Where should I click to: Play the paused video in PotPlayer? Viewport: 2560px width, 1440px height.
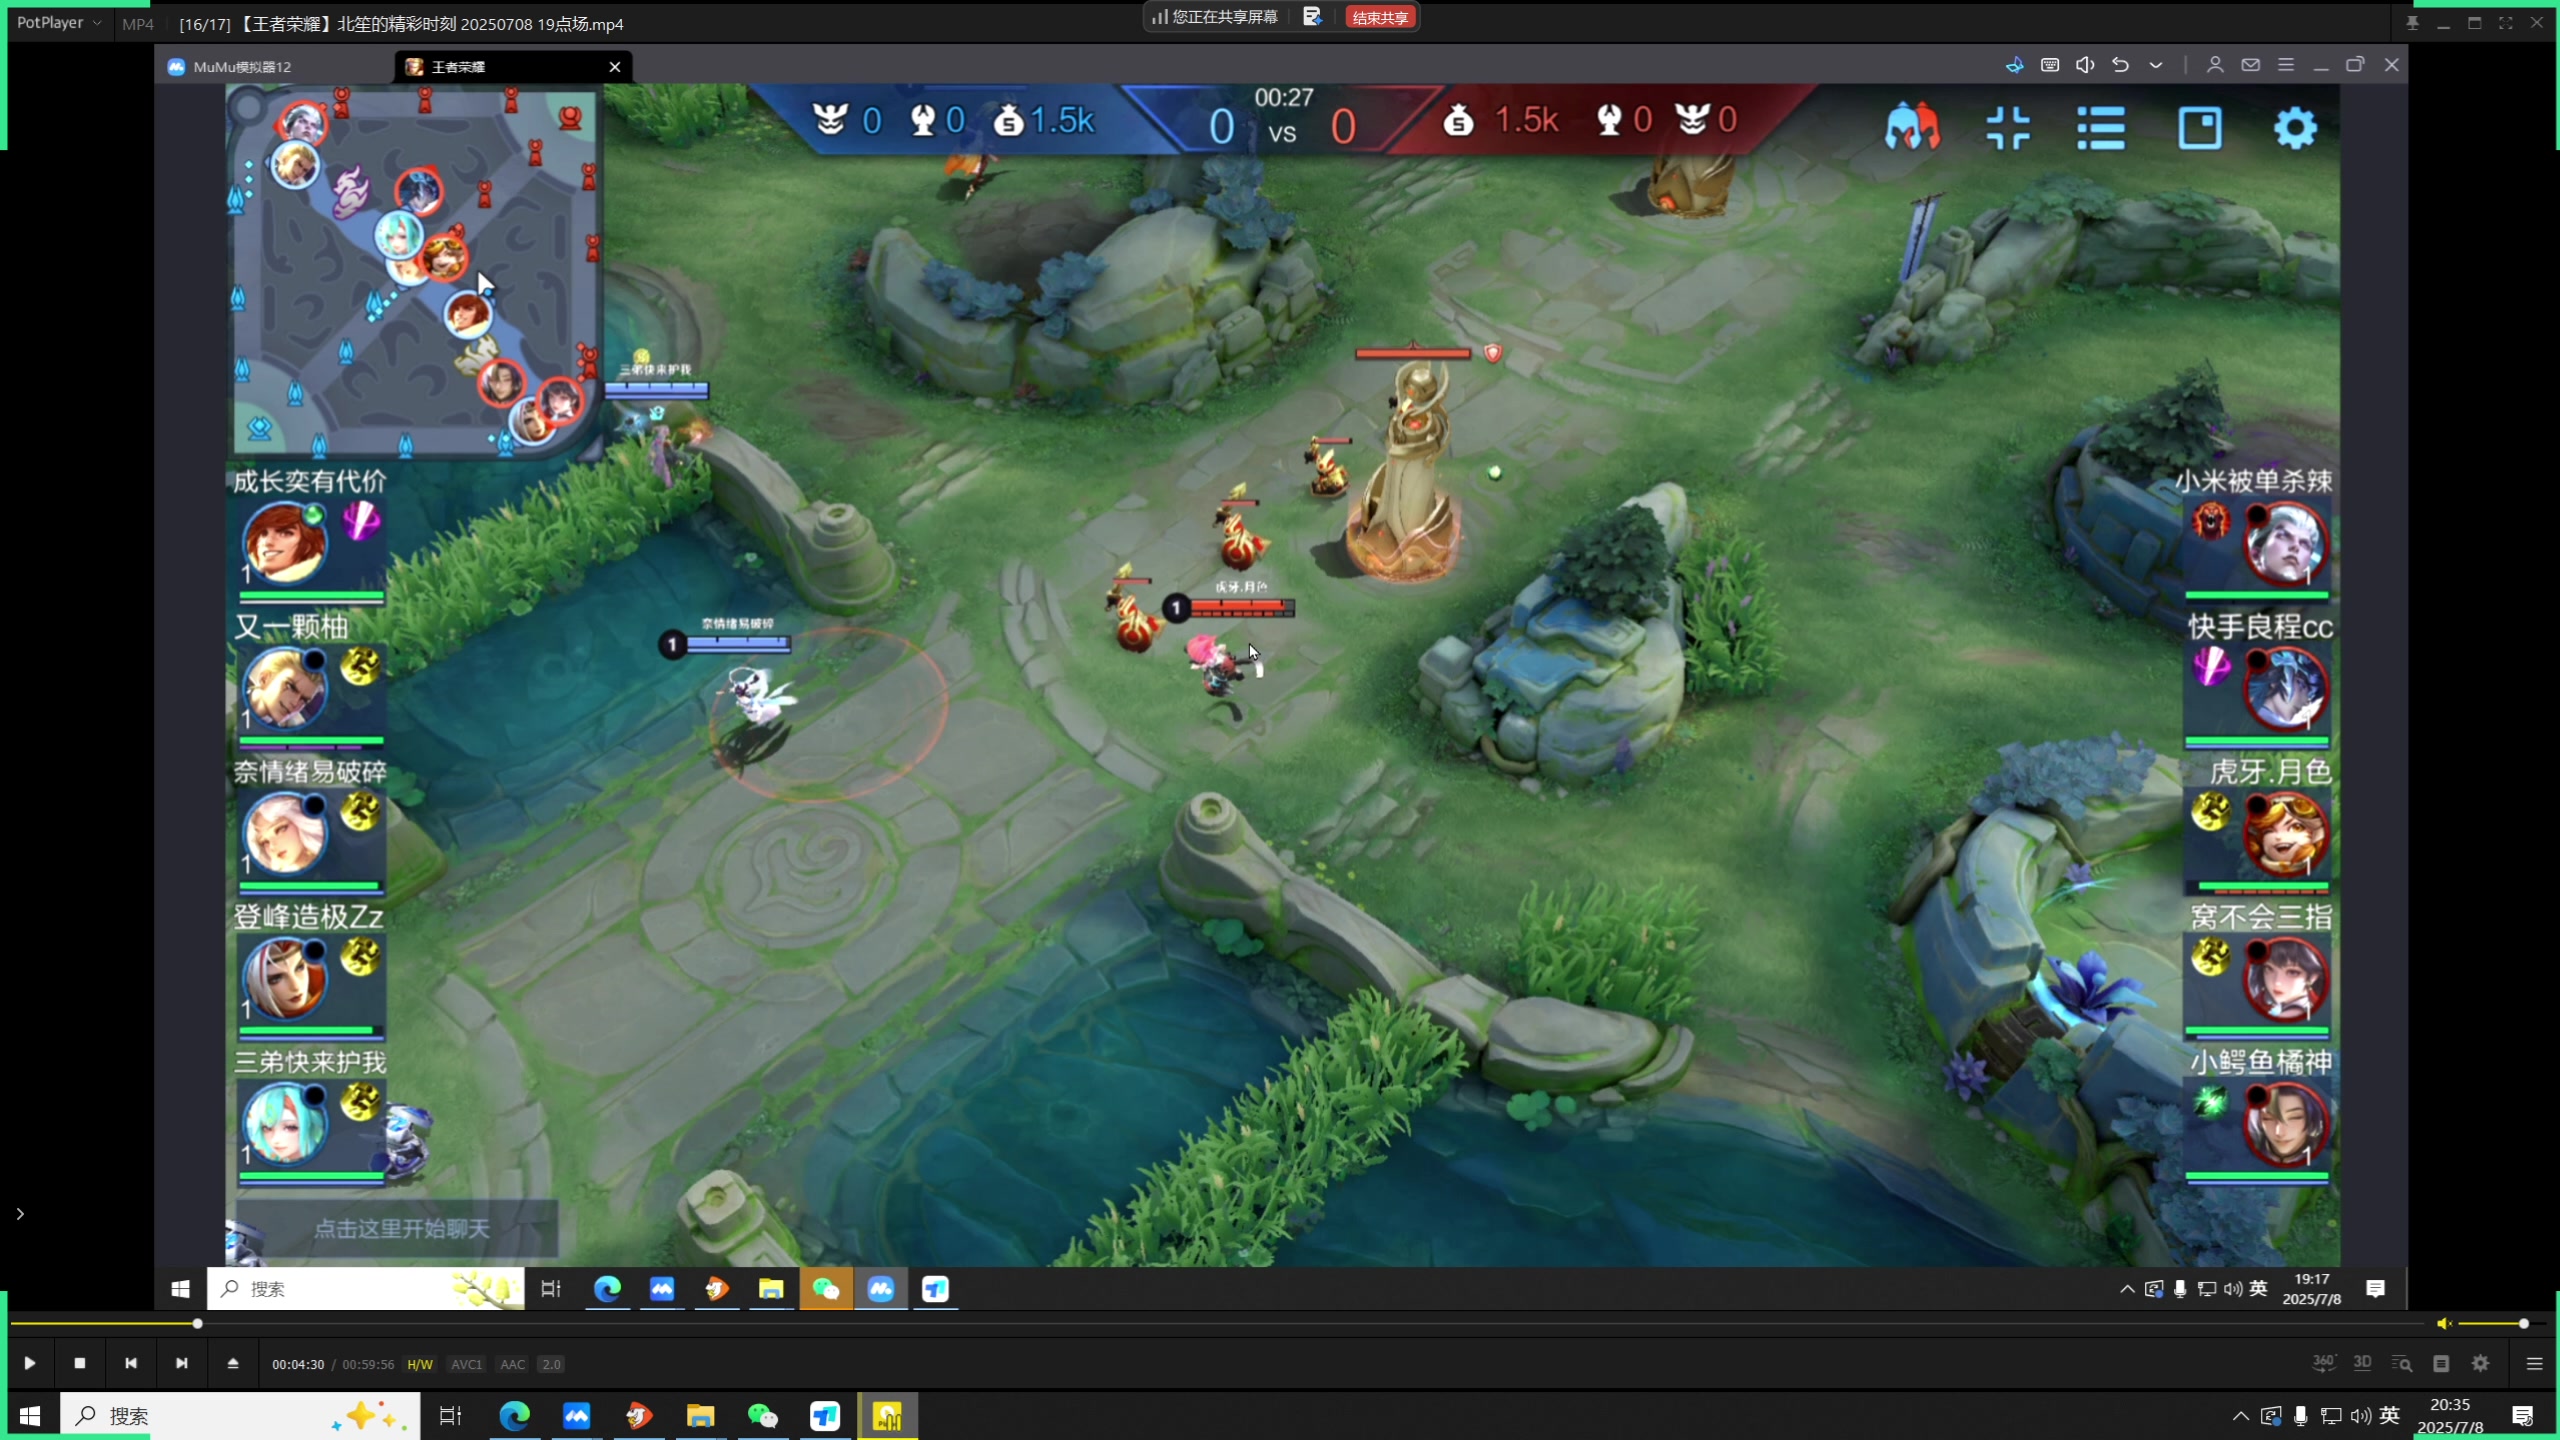pyautogui.click(x=29, y=1363)
